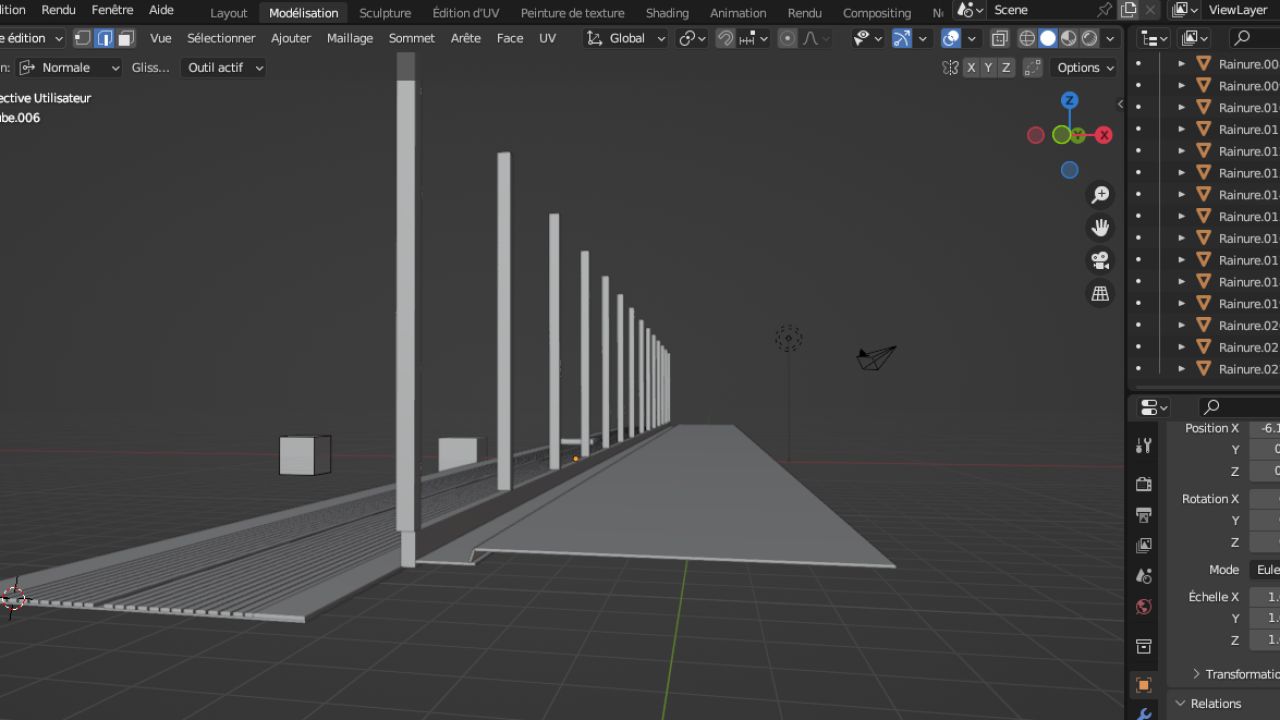This screenshot has width=1280, height=720.
Task: Toggle camera view gizmo icon
Action: pyautogui.click(x=1100, y=261)
